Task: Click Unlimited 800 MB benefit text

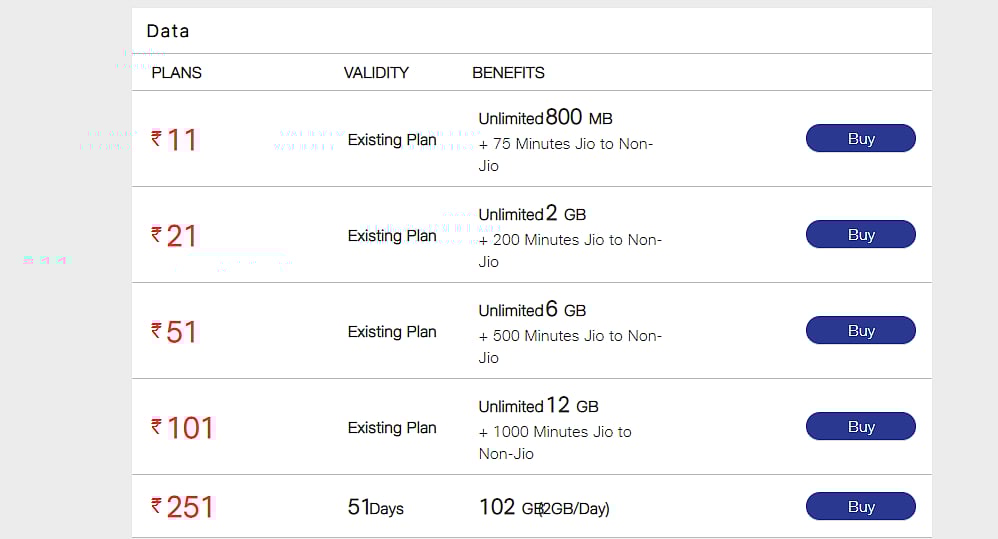Action: coord(545,118)
